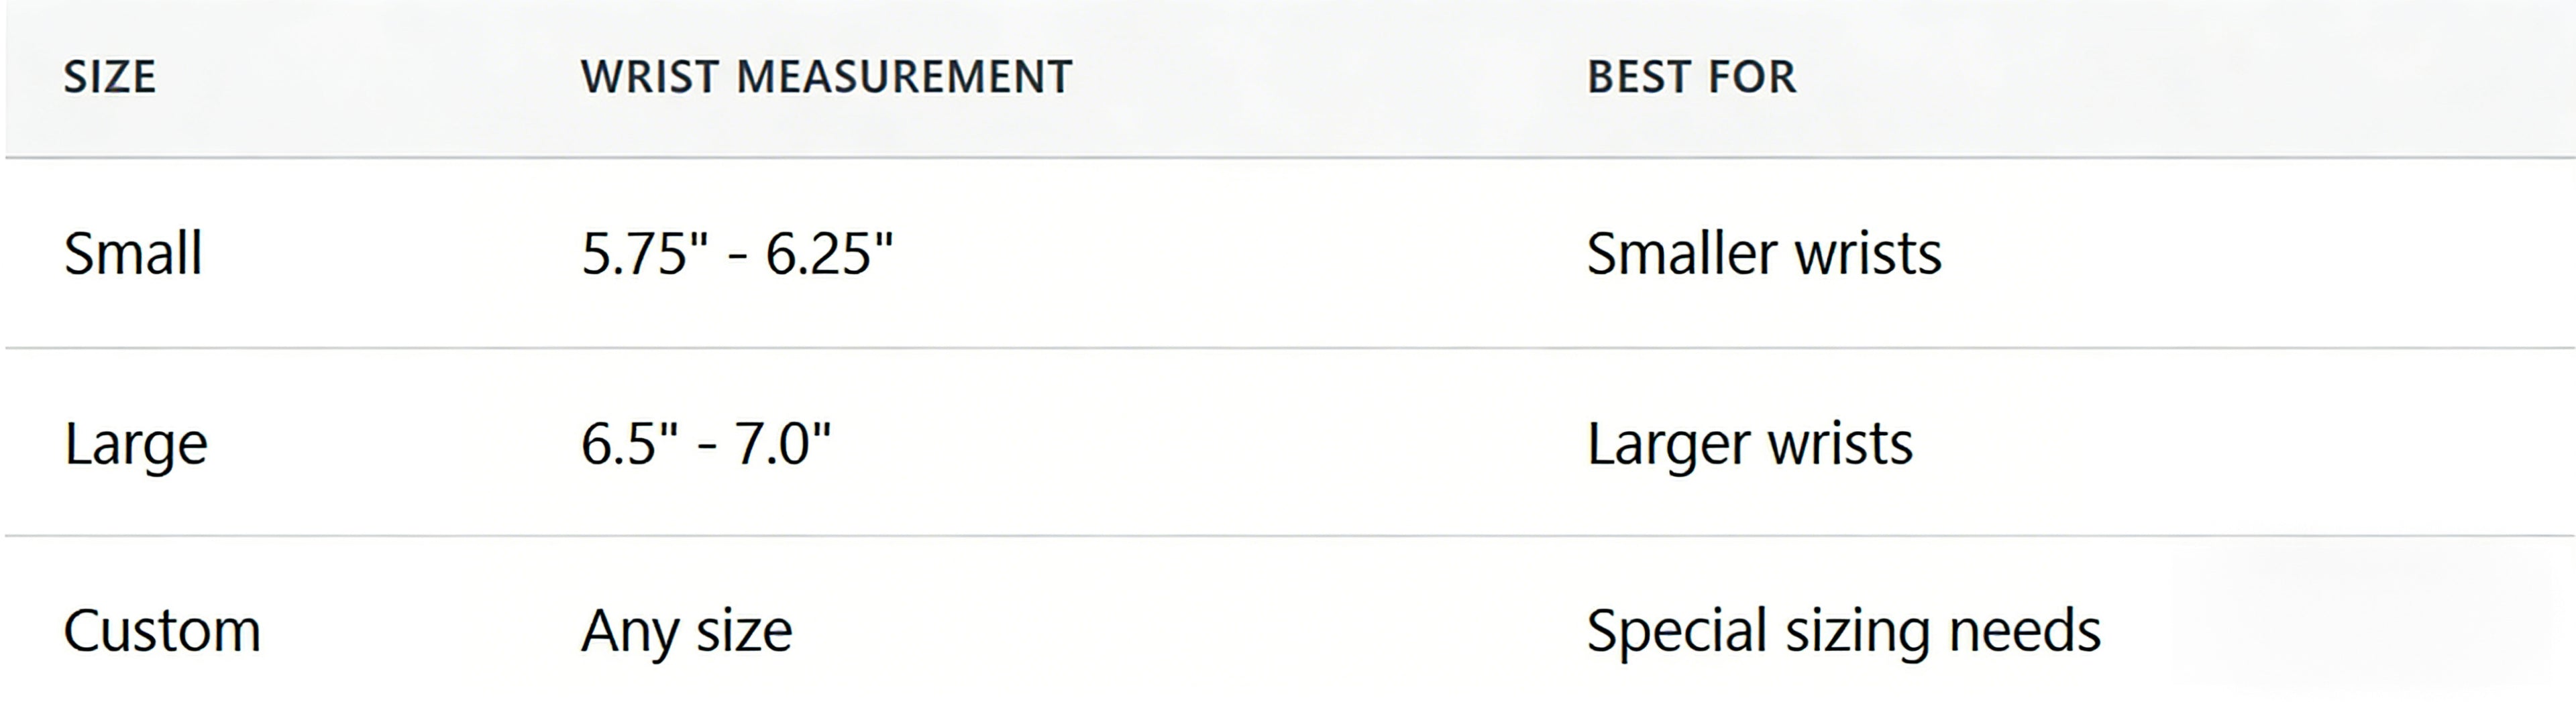Click the word MEASUREMENT in the header

pyautogui.click(x=904, y=77)
